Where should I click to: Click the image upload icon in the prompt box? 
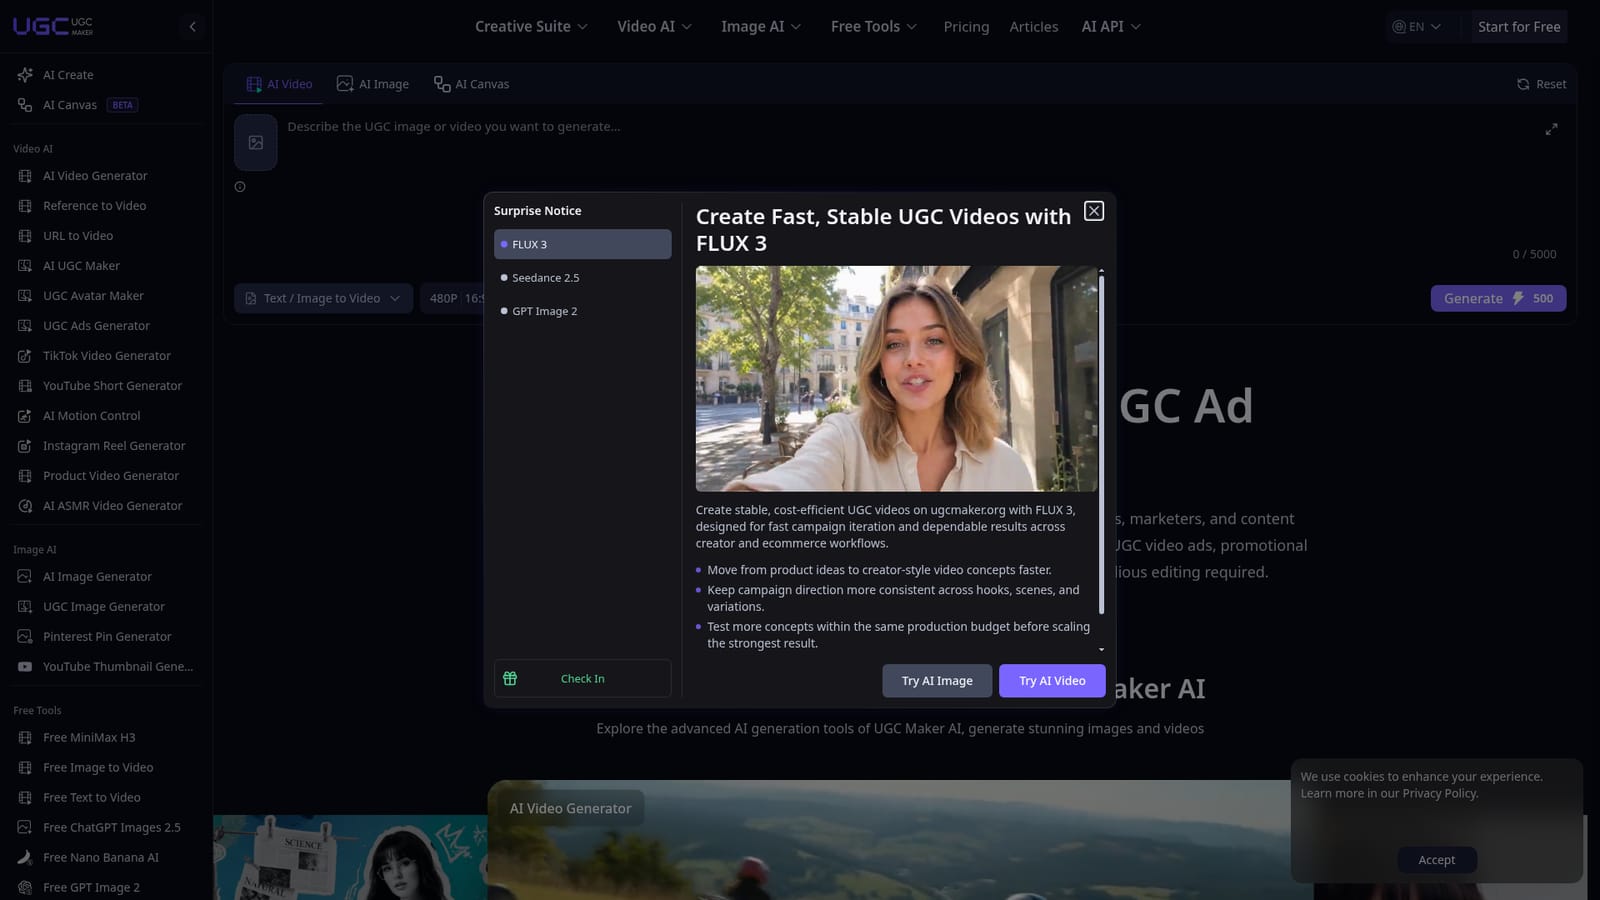[256, 143]
